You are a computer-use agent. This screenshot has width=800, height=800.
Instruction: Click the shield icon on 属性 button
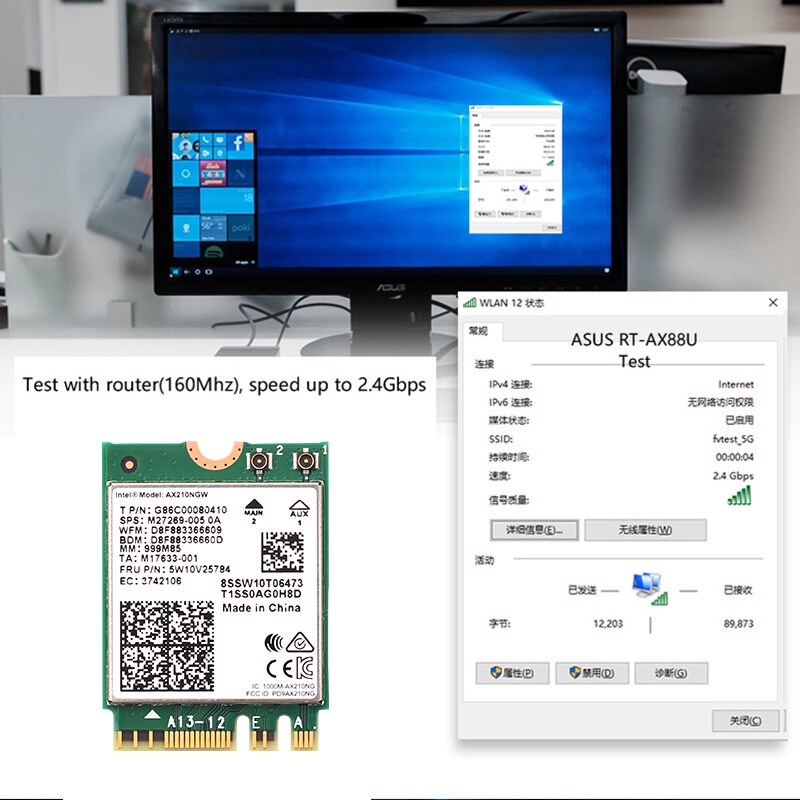[x=494, y=673]
